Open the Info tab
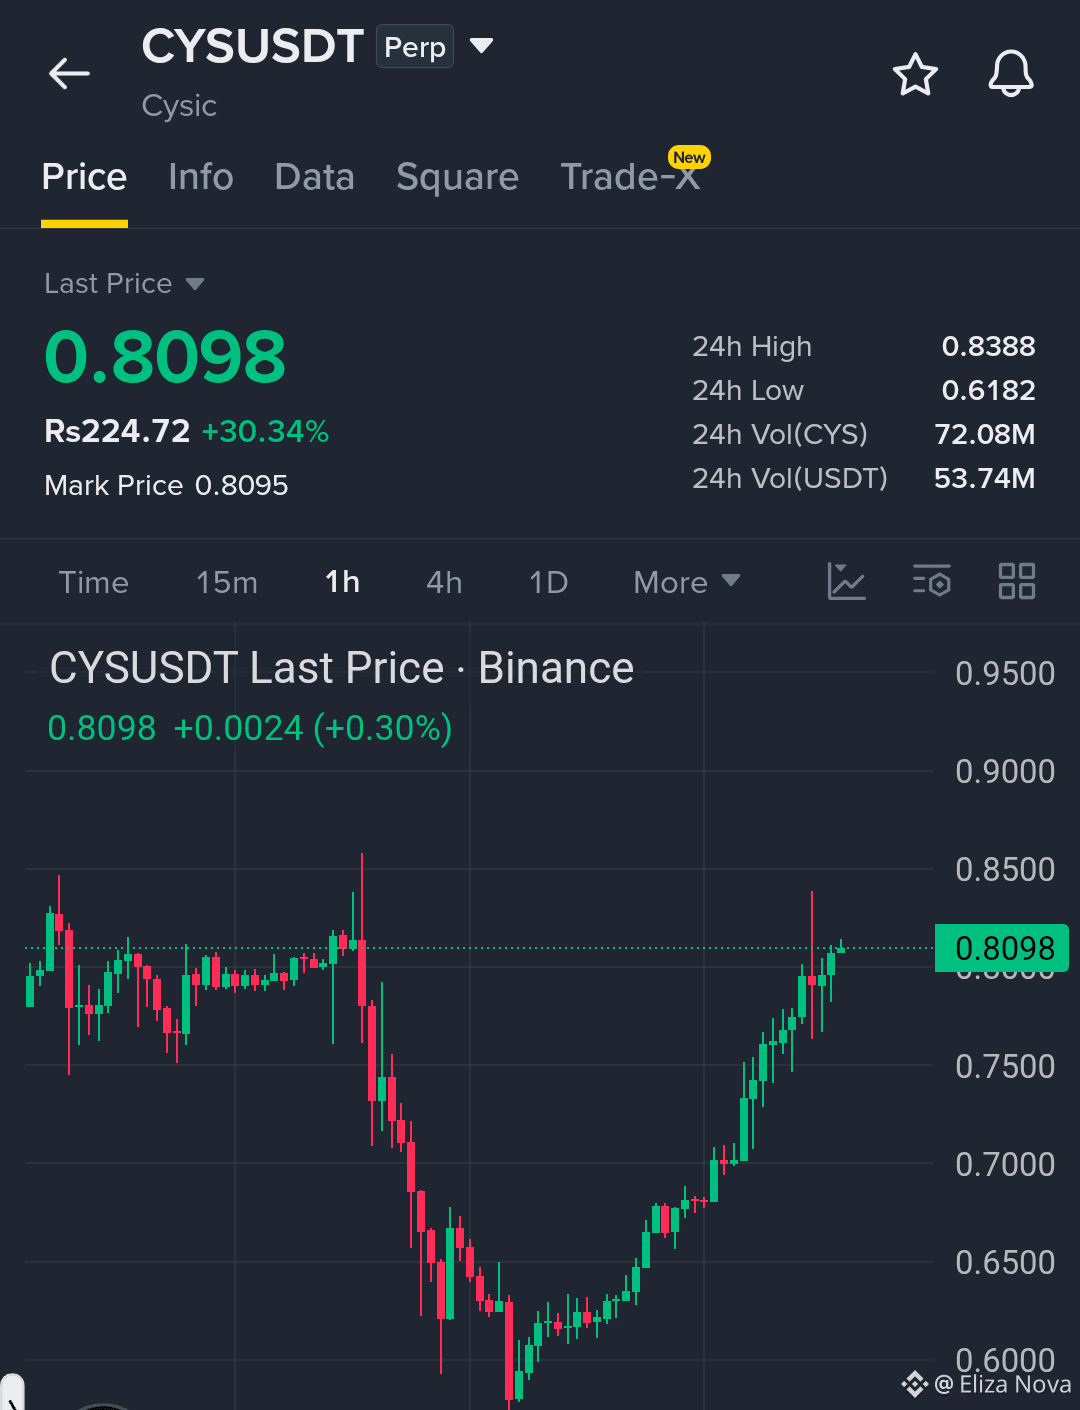Image resolution: width=1080 pixels, height=1410 pixels. pyautogui.click(x=201, y=177)
